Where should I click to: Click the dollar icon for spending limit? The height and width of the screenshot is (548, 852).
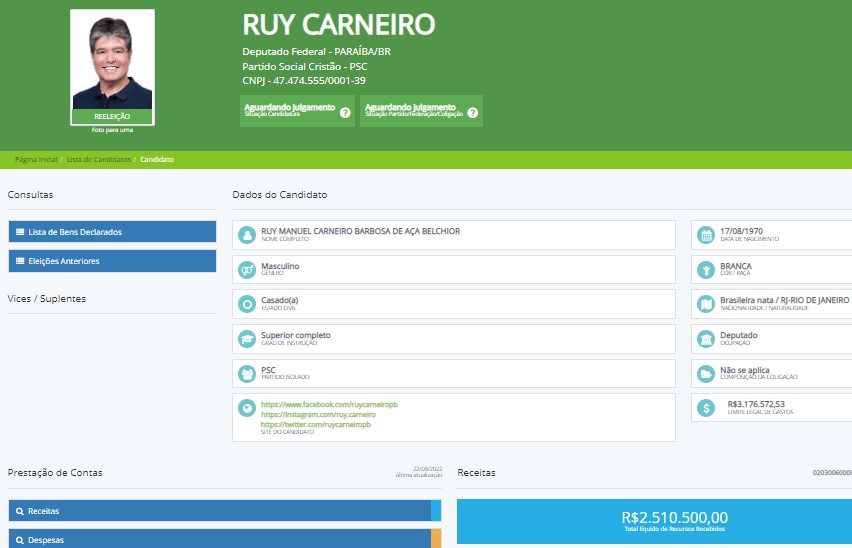coord(706,408)
